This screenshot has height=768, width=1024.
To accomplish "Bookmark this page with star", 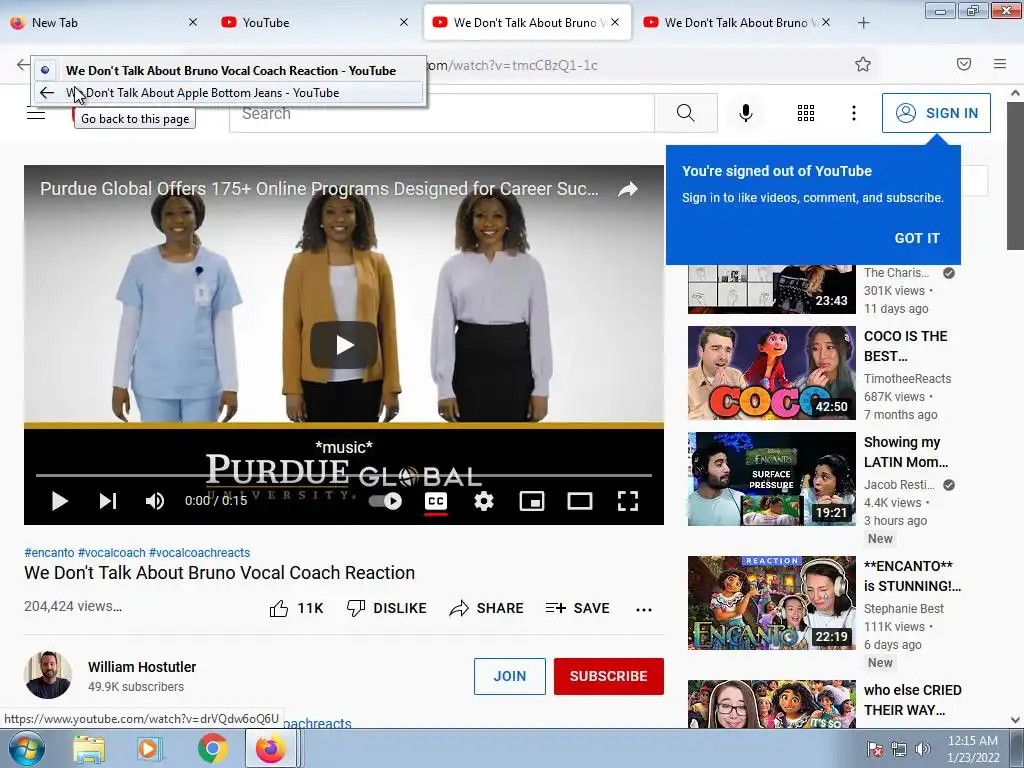I will 863,64.
